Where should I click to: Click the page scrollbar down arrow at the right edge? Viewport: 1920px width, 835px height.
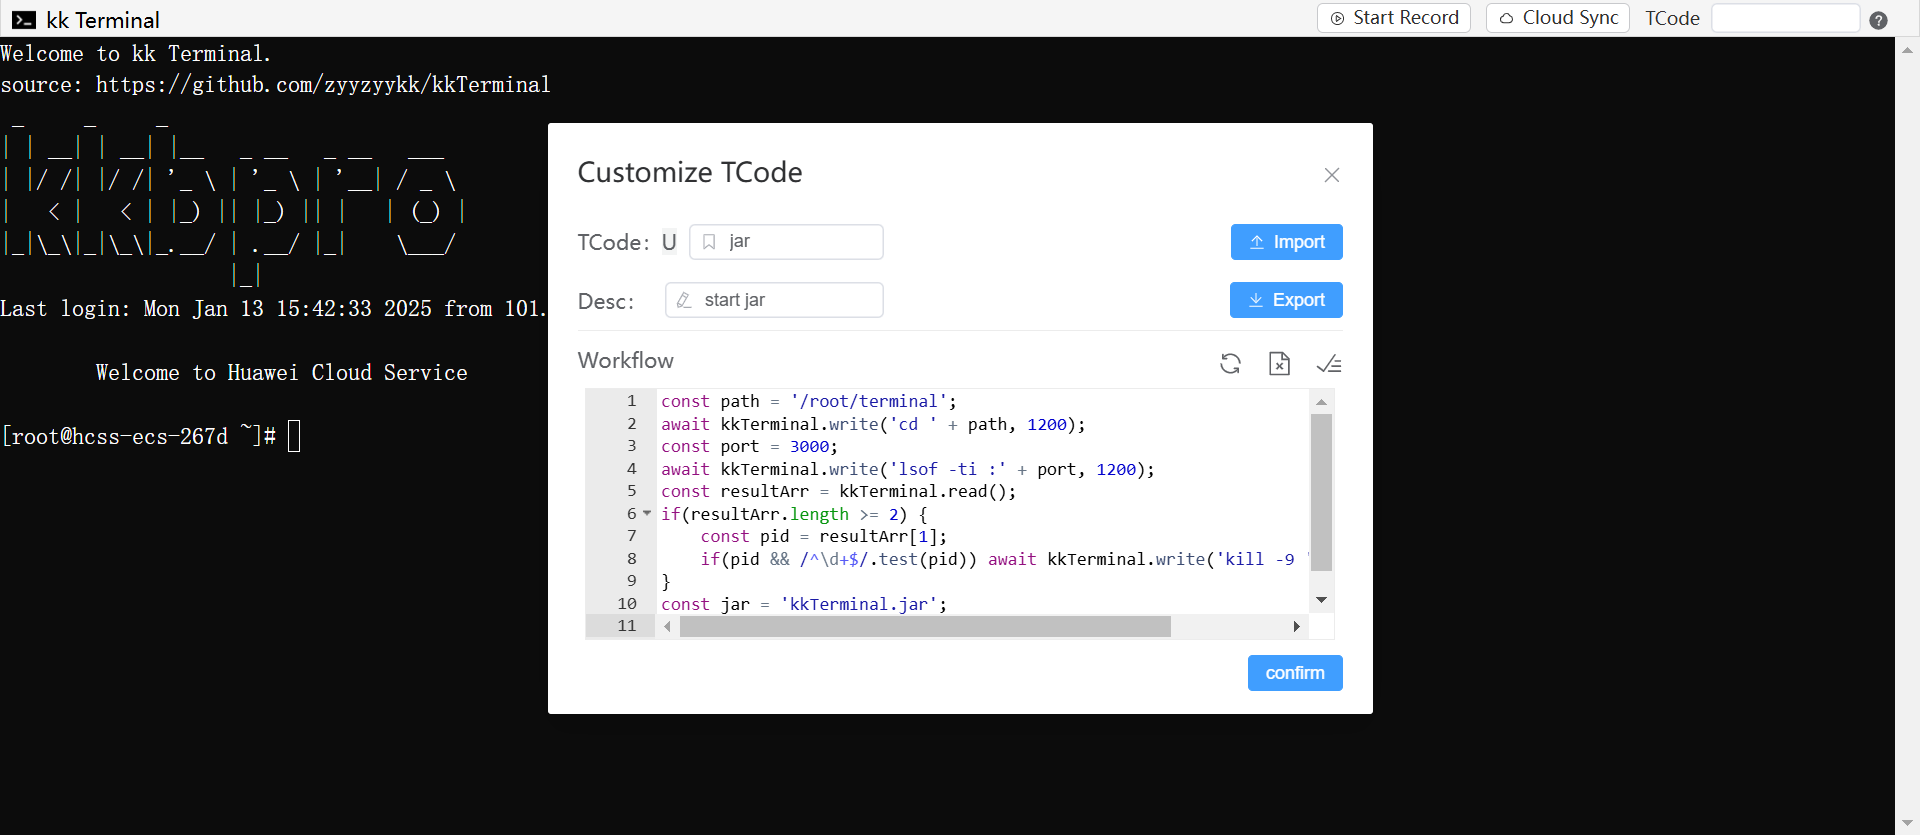point(1907,824)
